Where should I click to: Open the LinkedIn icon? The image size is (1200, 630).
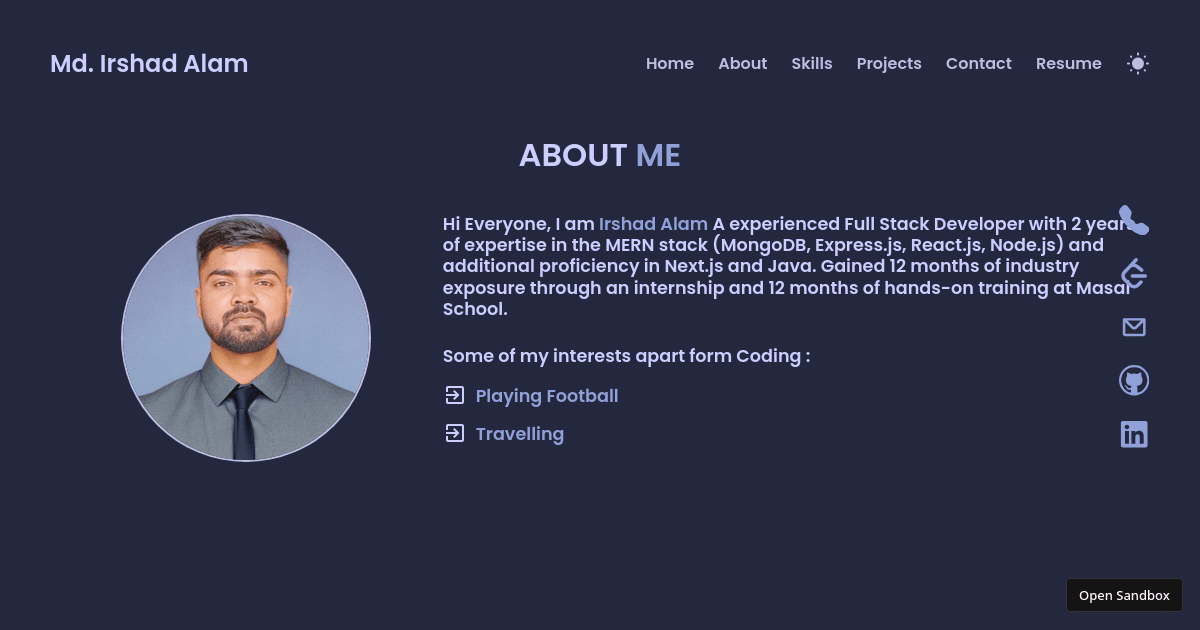[1134, 434]
